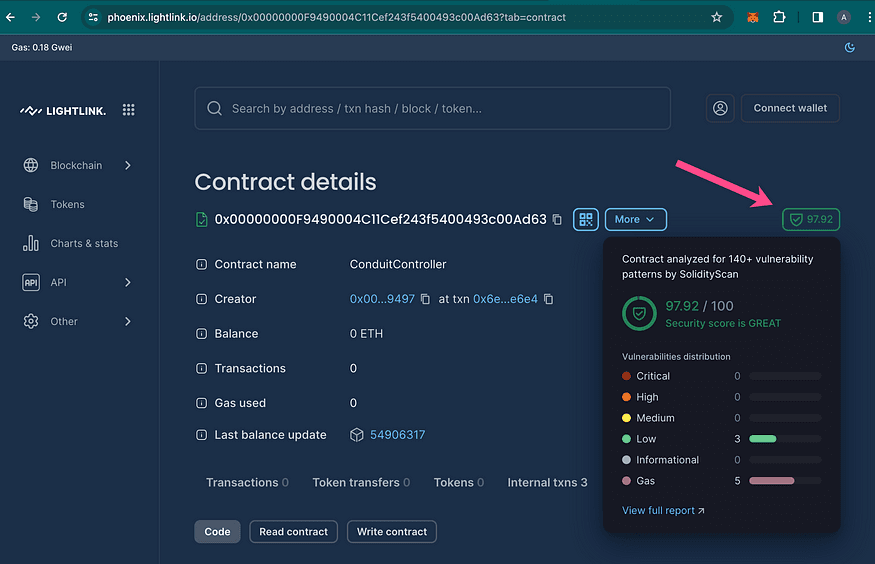Viewport: 875px width, 564px height.
Task: Click the verified contract icon beside address
Action: point(201,219)
